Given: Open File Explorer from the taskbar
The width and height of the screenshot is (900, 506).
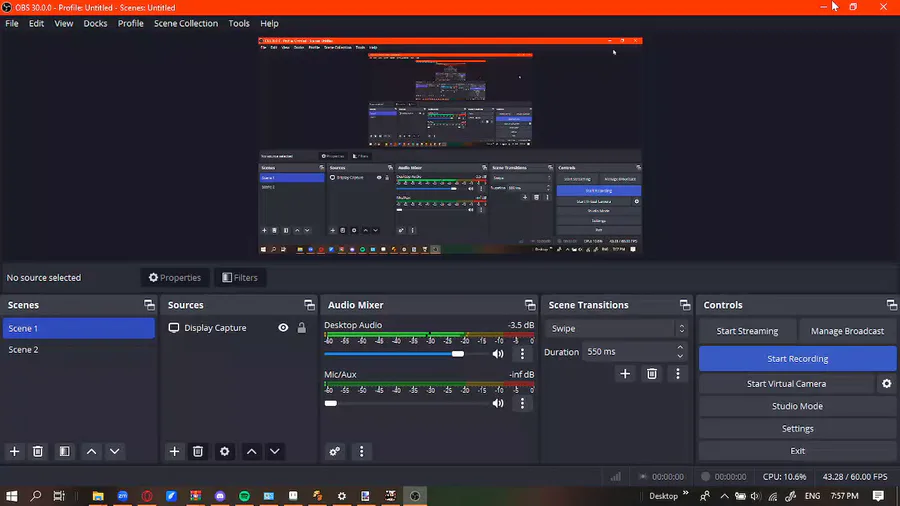Looking at the screenshot, I should pyautogui.click(x=98, y=496).
